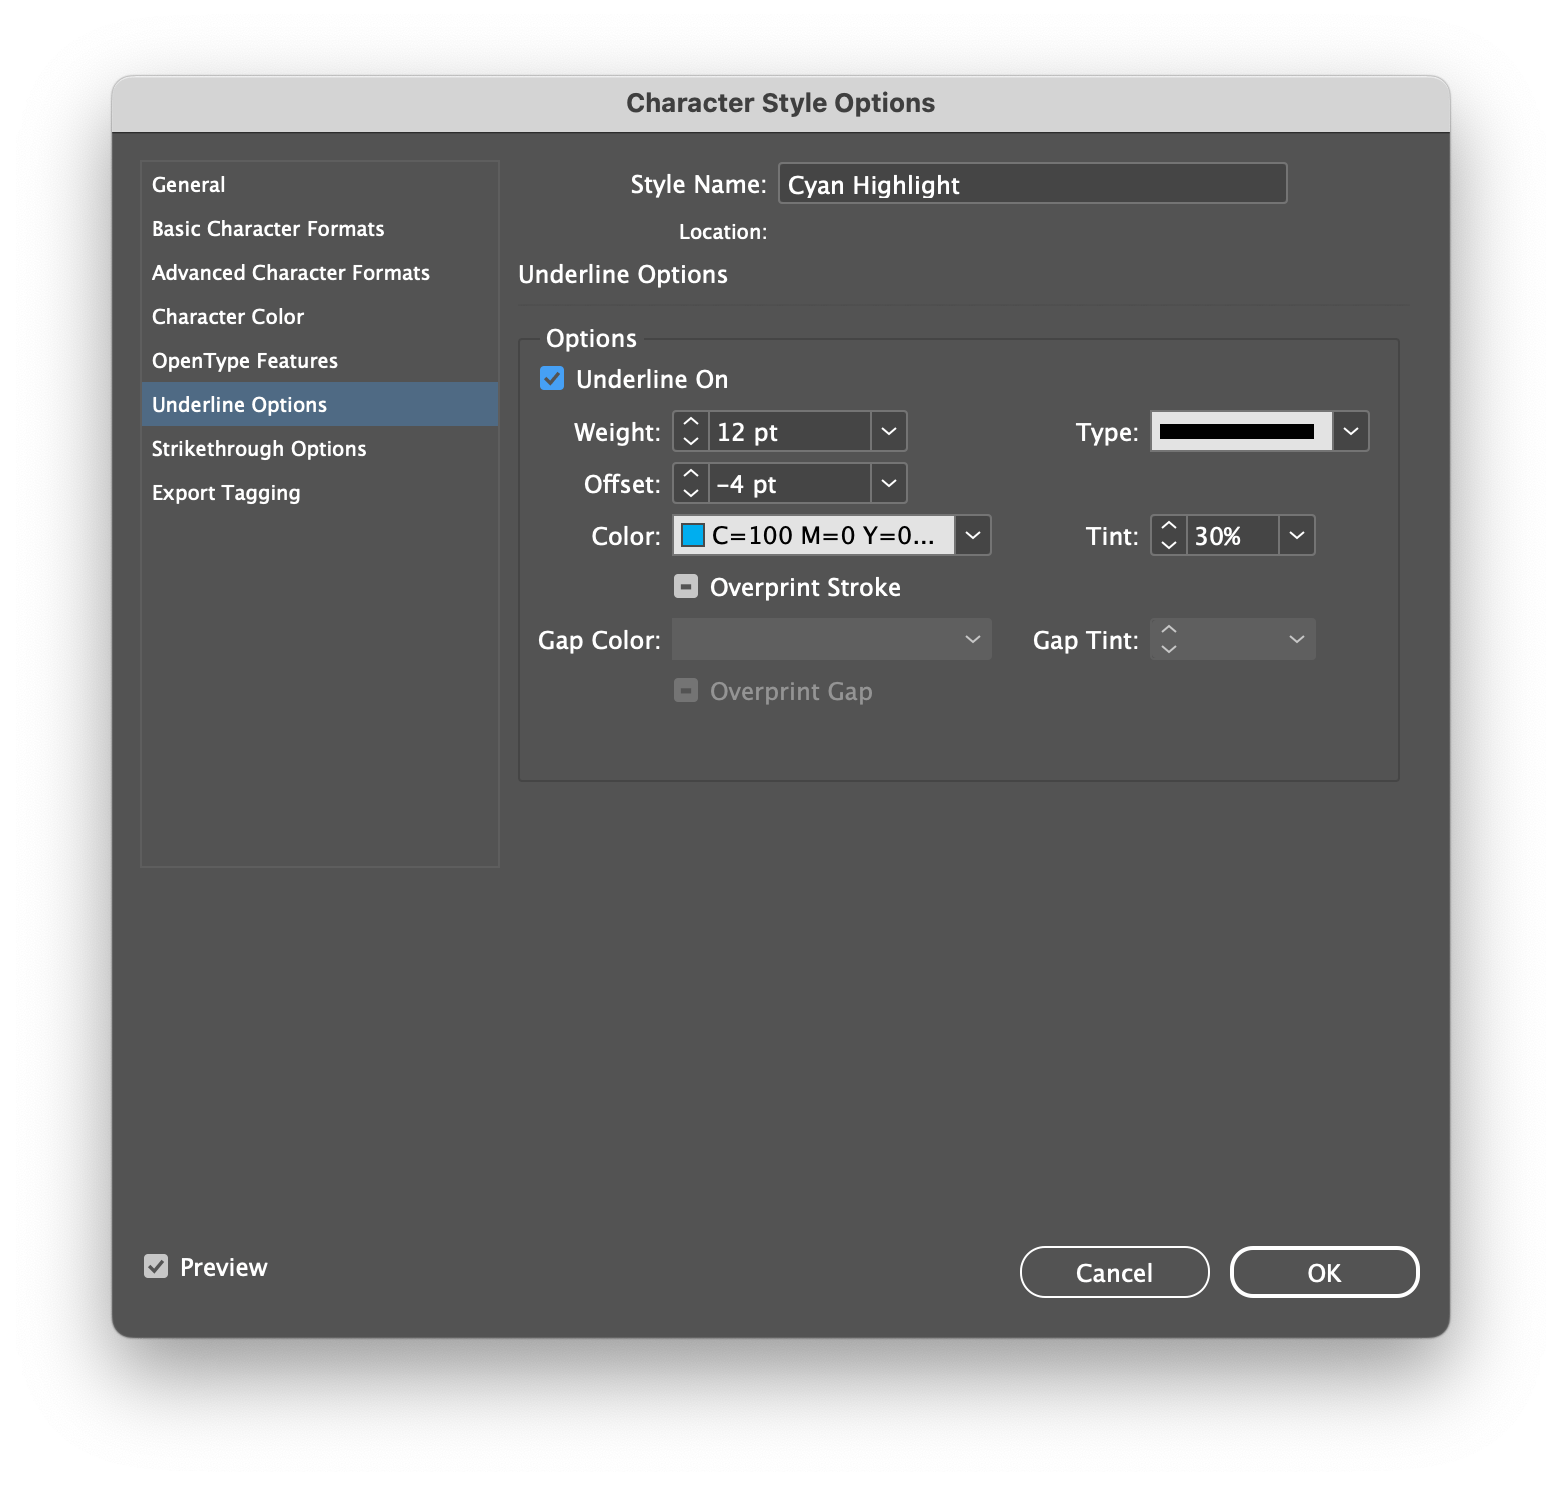Open the Gap Color dropdown

[x=971, y=639]
